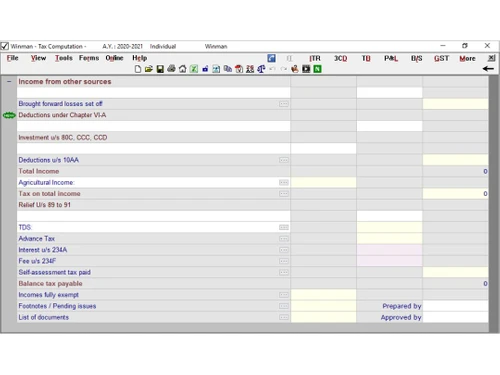The width and height of the screenshot is (500, 375).
Task: Click the blue lock icon
Action: pos(205,69)
